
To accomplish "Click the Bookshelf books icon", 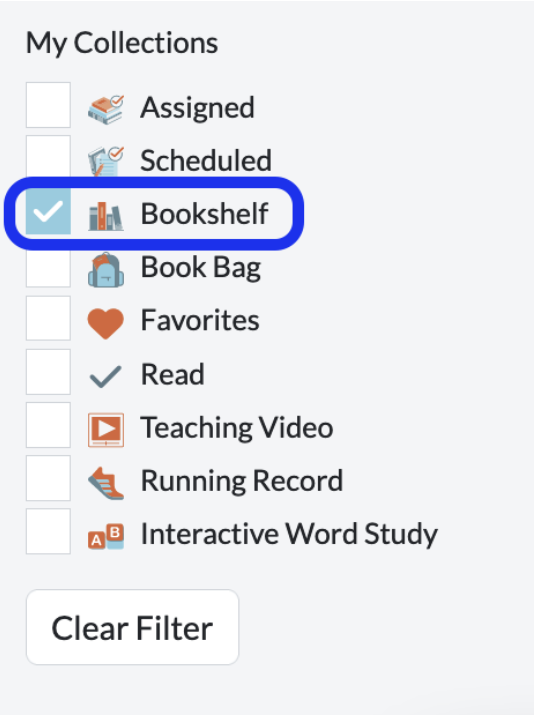I will coord(106,215).
